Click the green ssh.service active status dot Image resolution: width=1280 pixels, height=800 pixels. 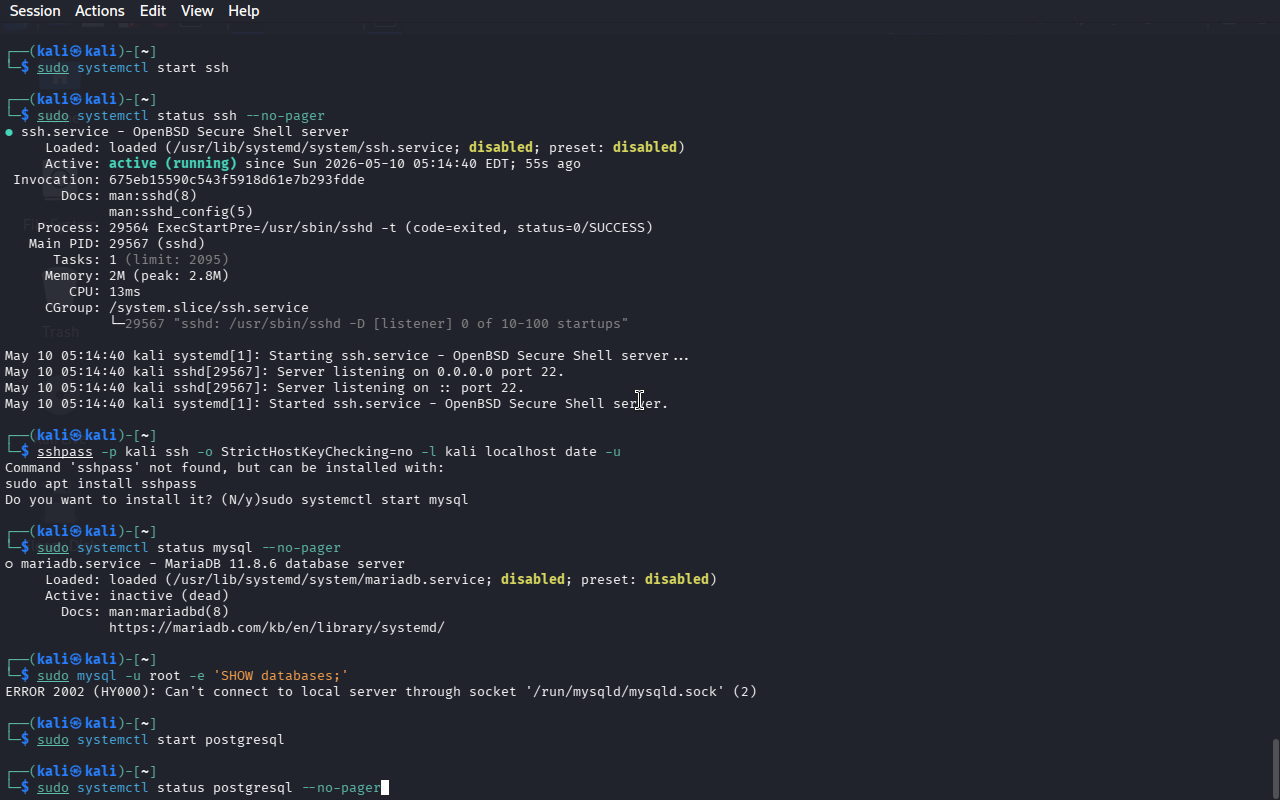9,132
